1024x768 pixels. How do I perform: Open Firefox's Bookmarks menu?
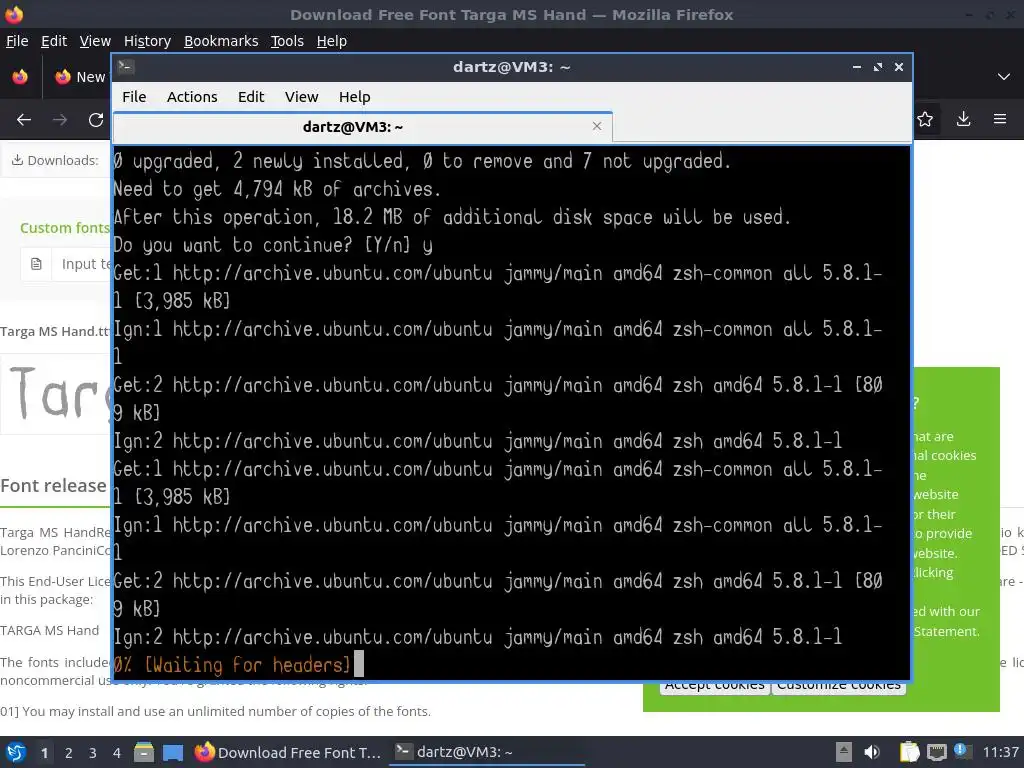221,41
